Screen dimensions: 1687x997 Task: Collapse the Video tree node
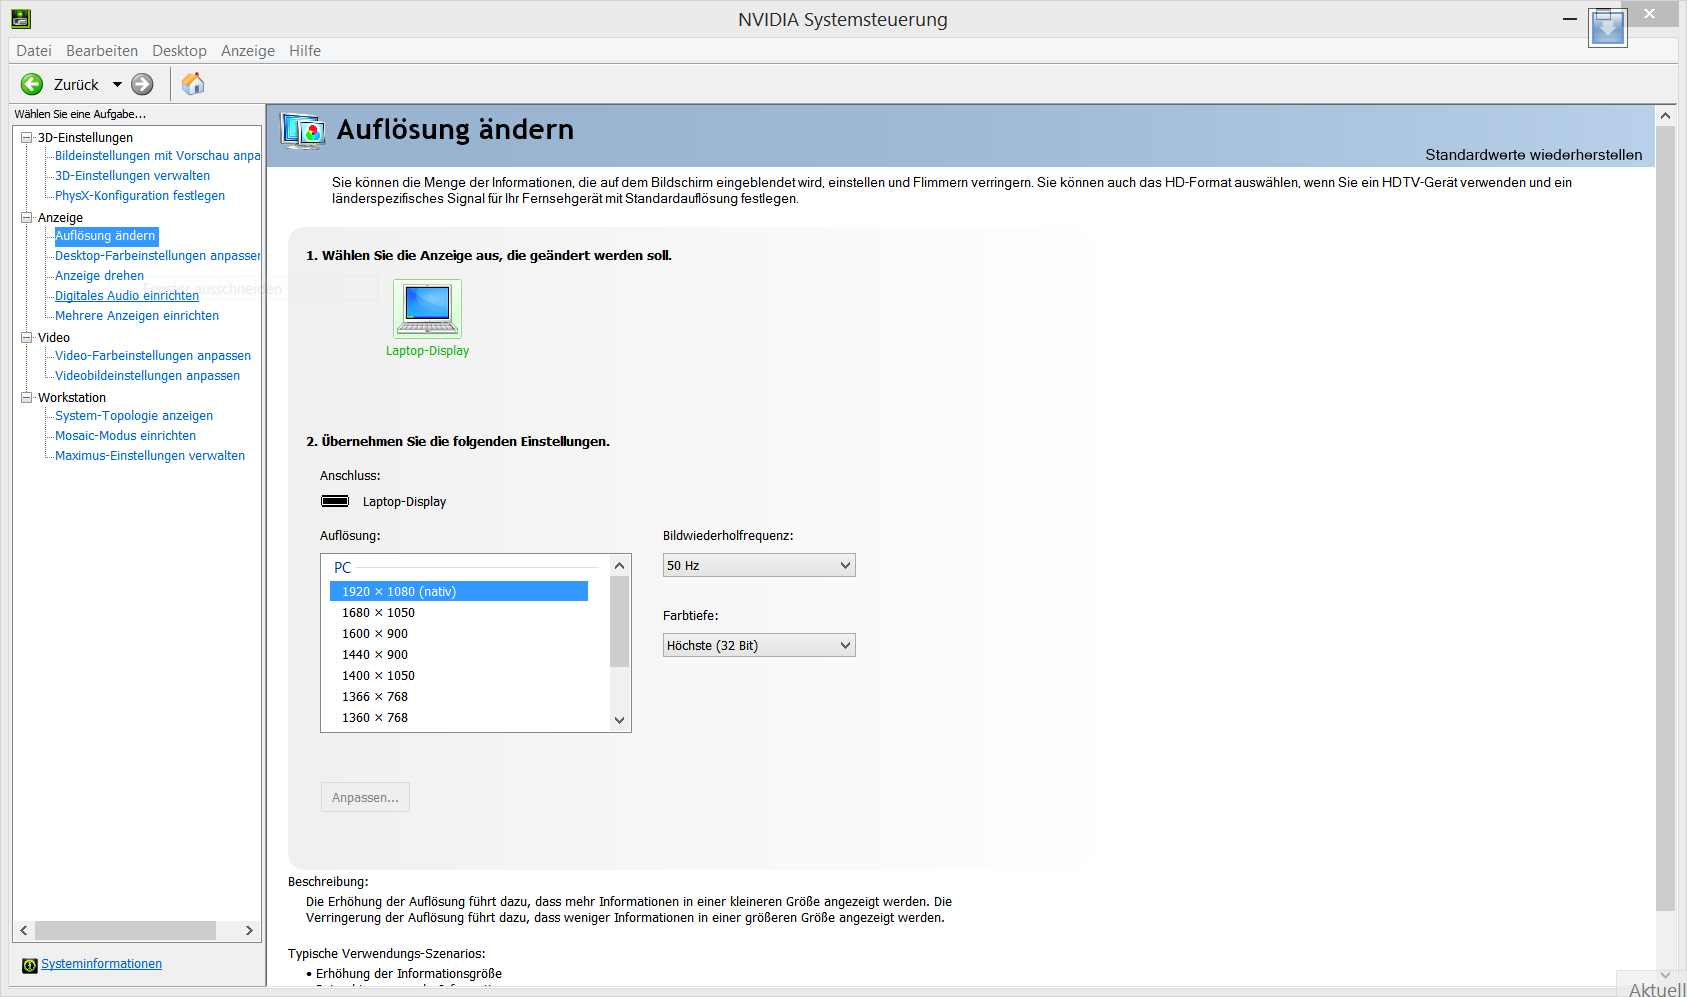coord(27,337)
